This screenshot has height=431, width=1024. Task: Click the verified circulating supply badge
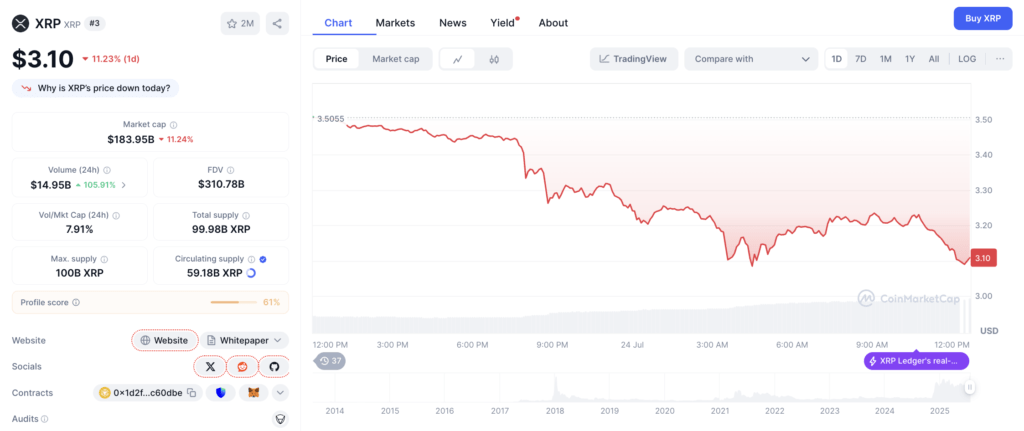[263, 259]
